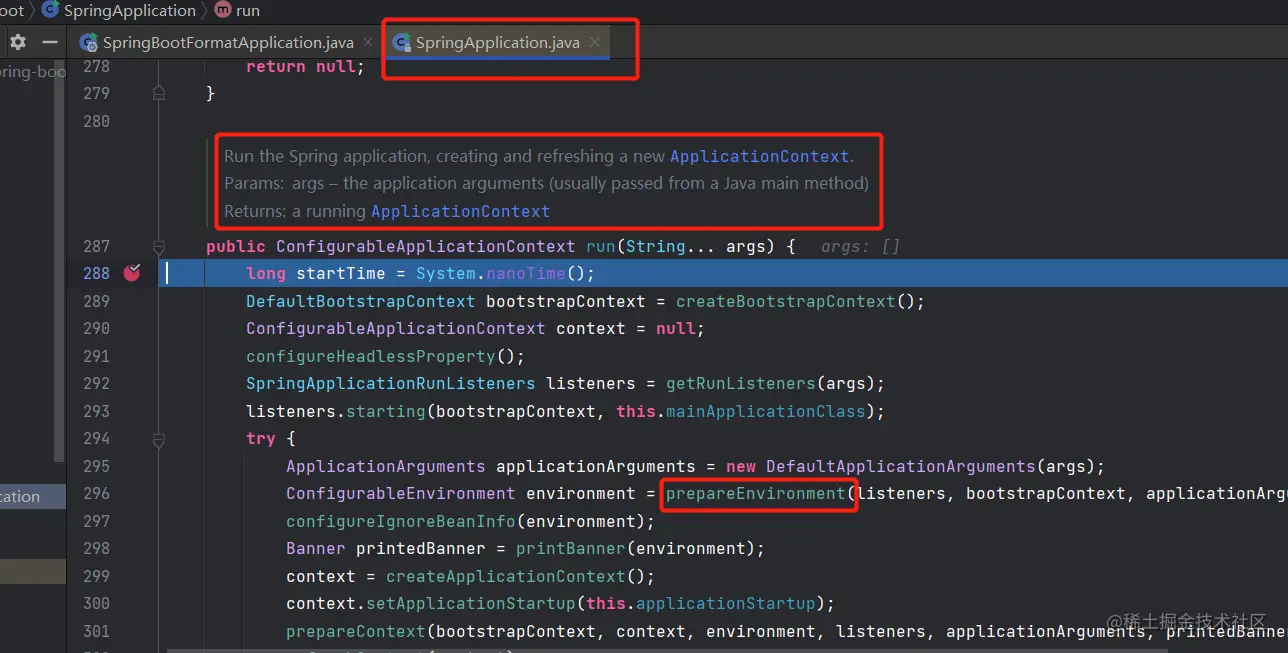Viewport: 1288px width, 653px height.
Task: Click prepareContext call on line 301
Action: (x=356, y=631)
